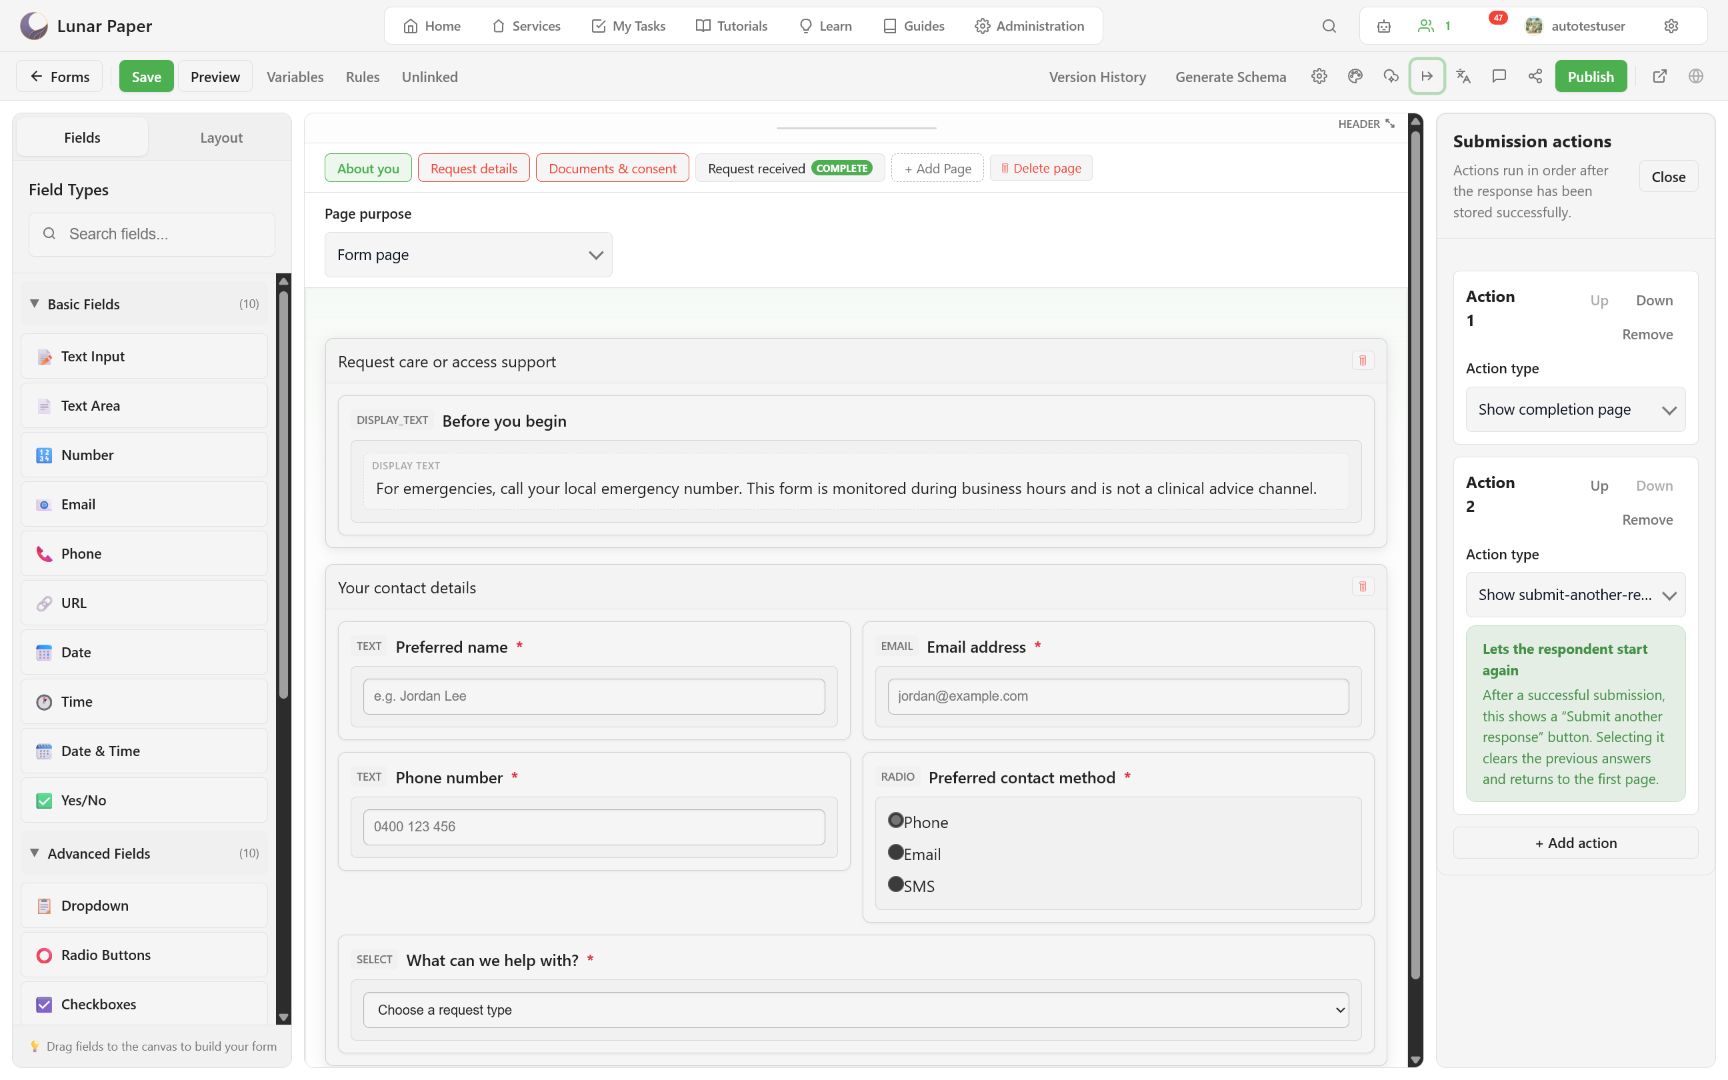Remove Action 2
Viewport: 1728px width, 1080px height.
pyautogui.click(x=1647, y=520)
